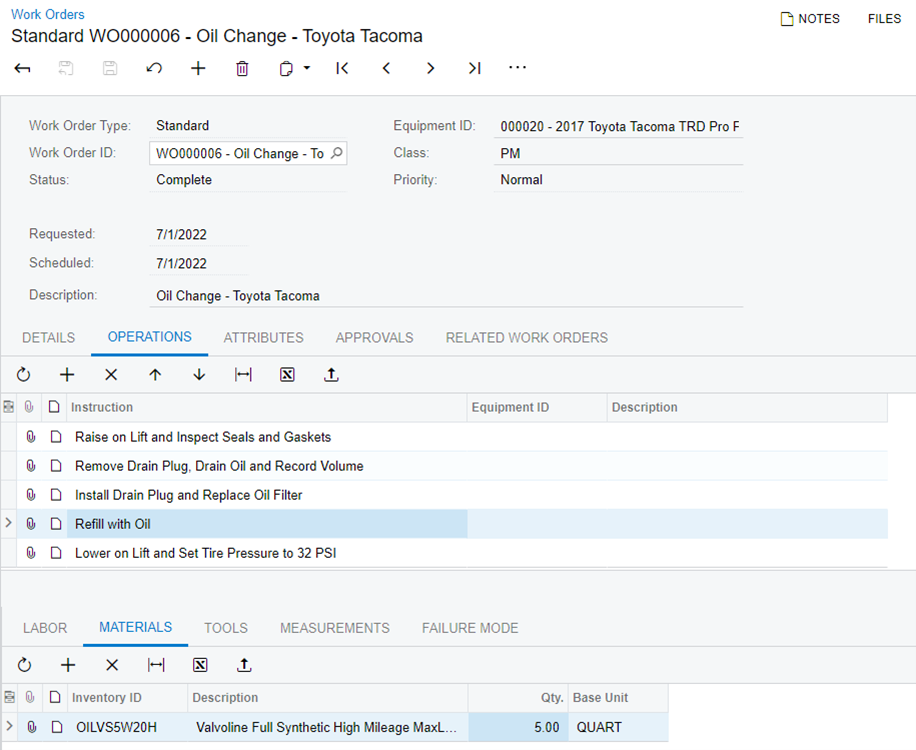The image size is (916, 750).
Task: Add new work order with plus icon
Action: click(x=198, y=68)
